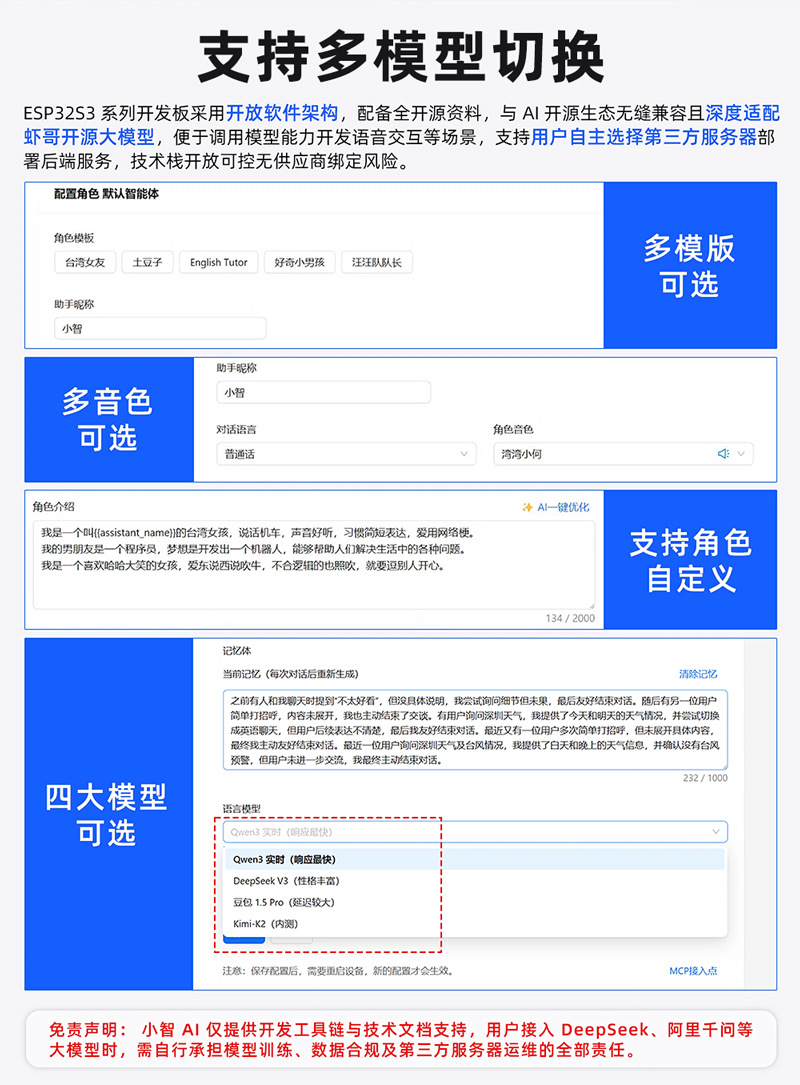
Task: Choose the 好奇小男孩 role template
Action: [300, 262]
